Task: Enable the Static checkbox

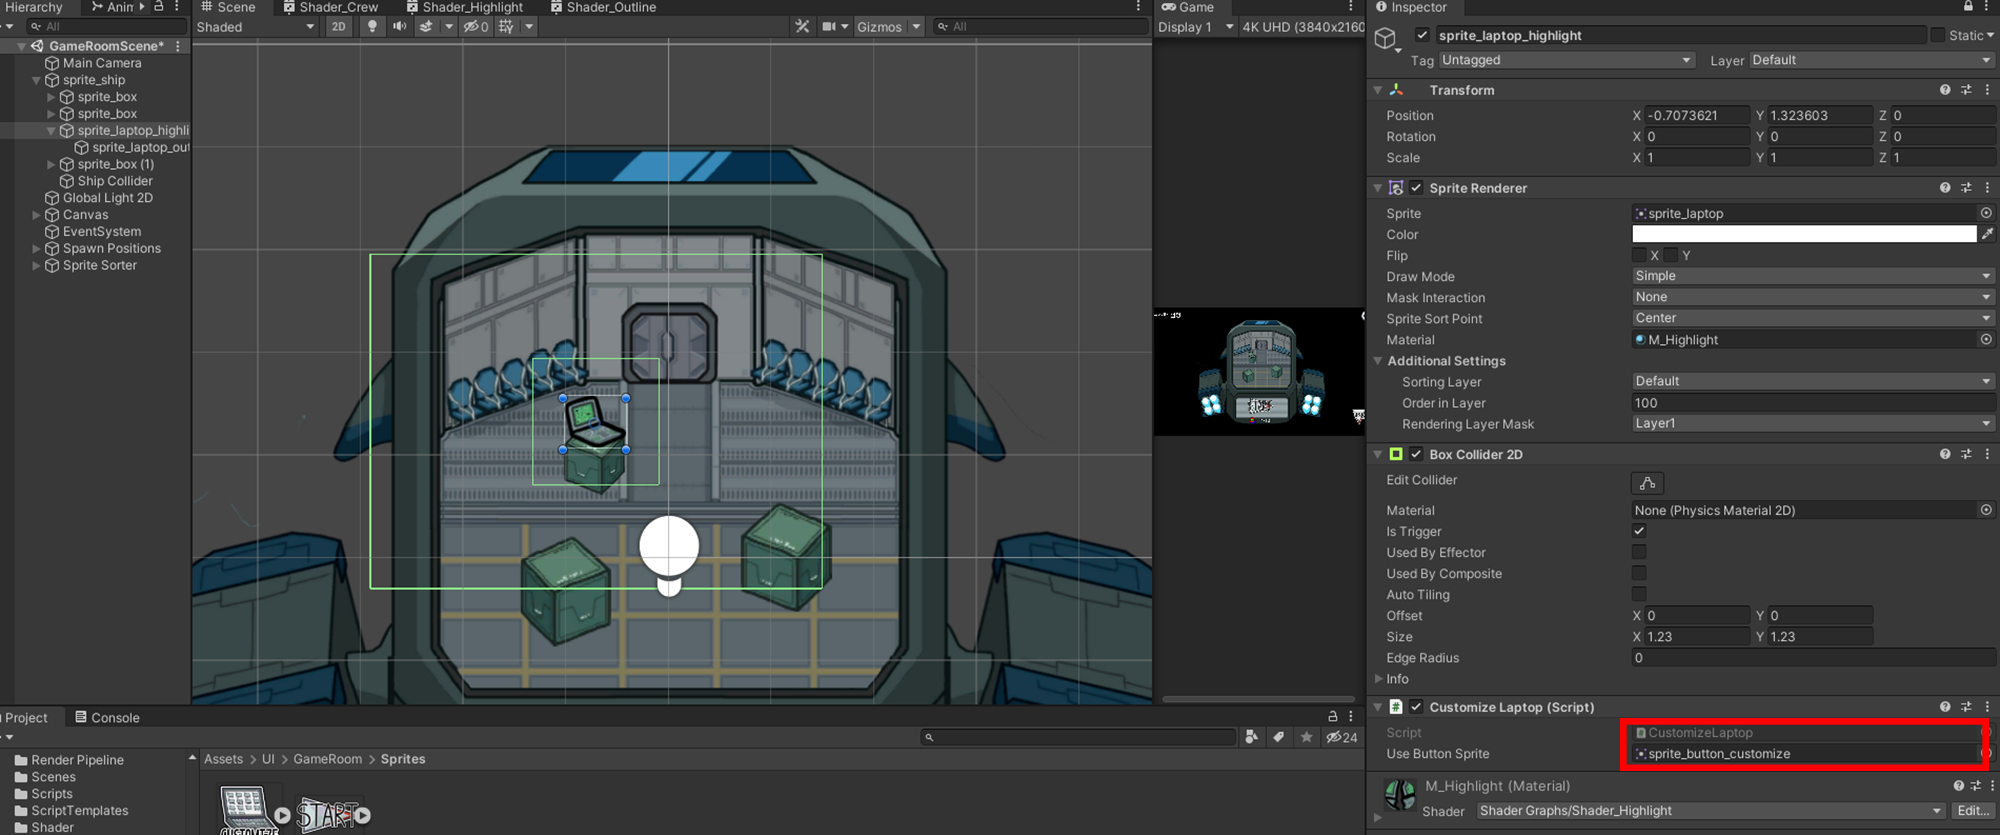Action: (x=1937, y=35)
